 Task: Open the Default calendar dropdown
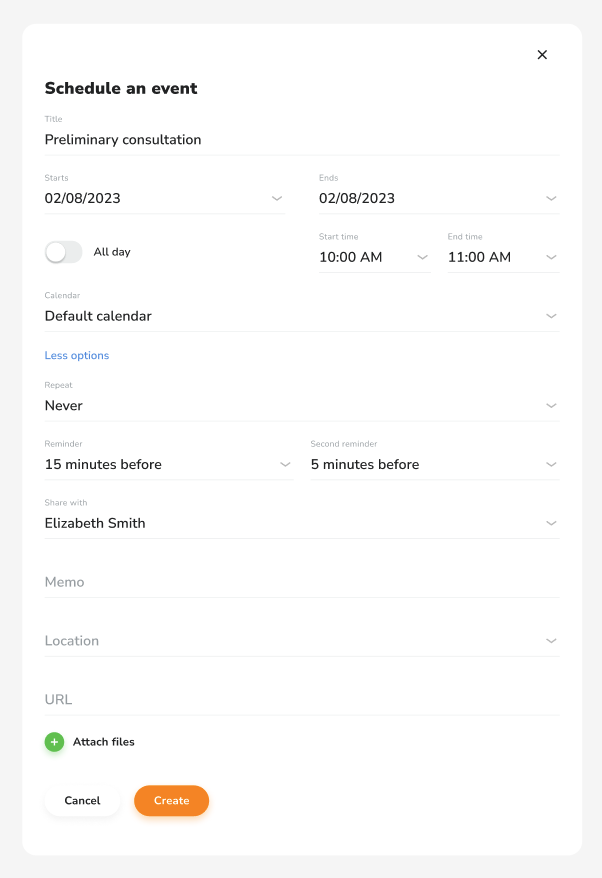click(x=302, y=316)
